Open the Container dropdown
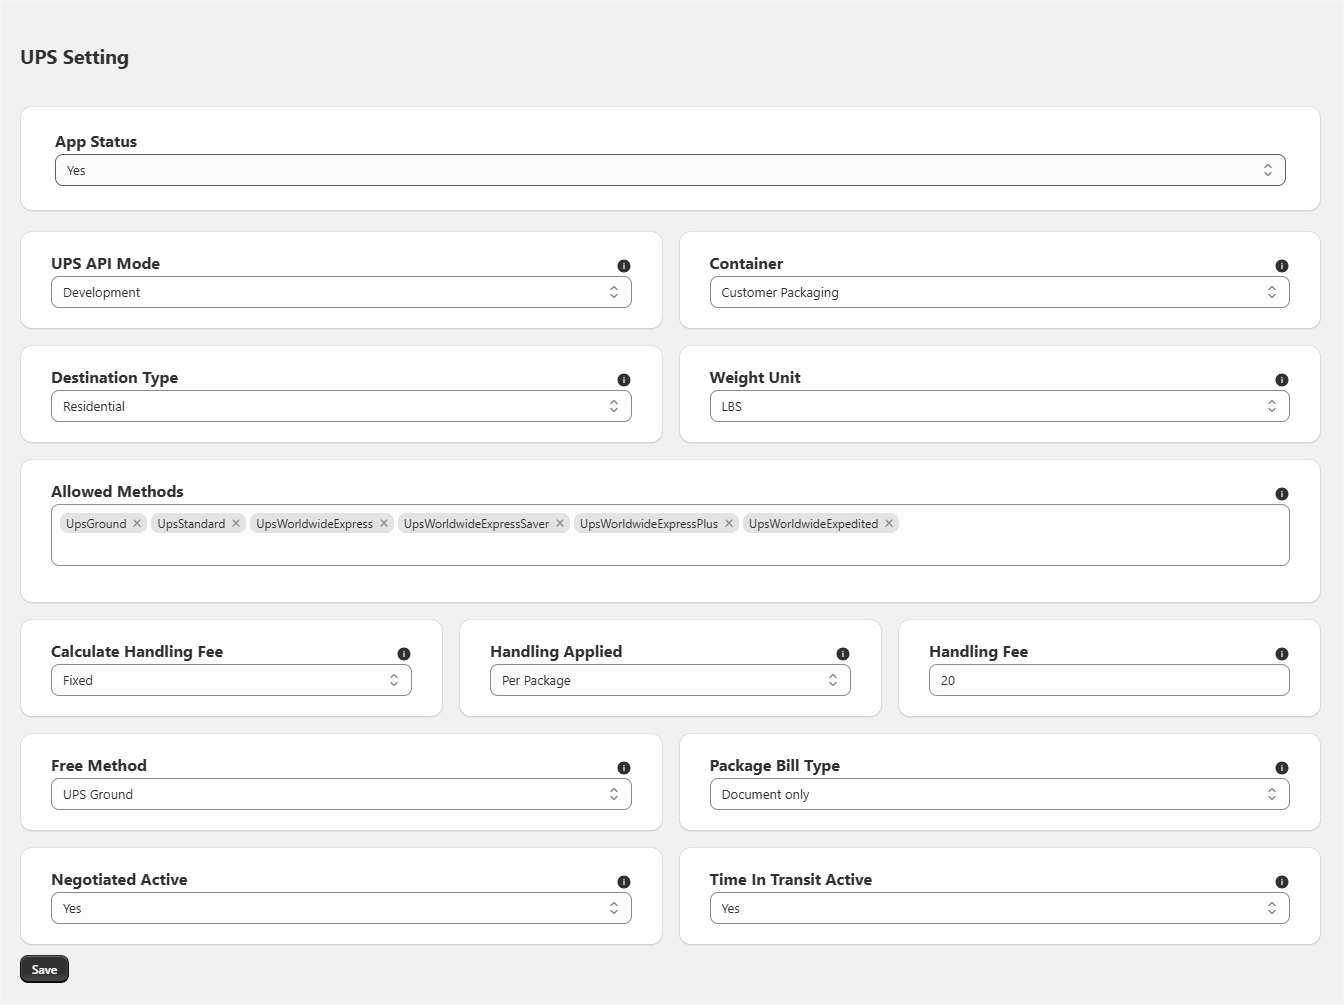1344x1005 pixels. [x=1000, y=292]
